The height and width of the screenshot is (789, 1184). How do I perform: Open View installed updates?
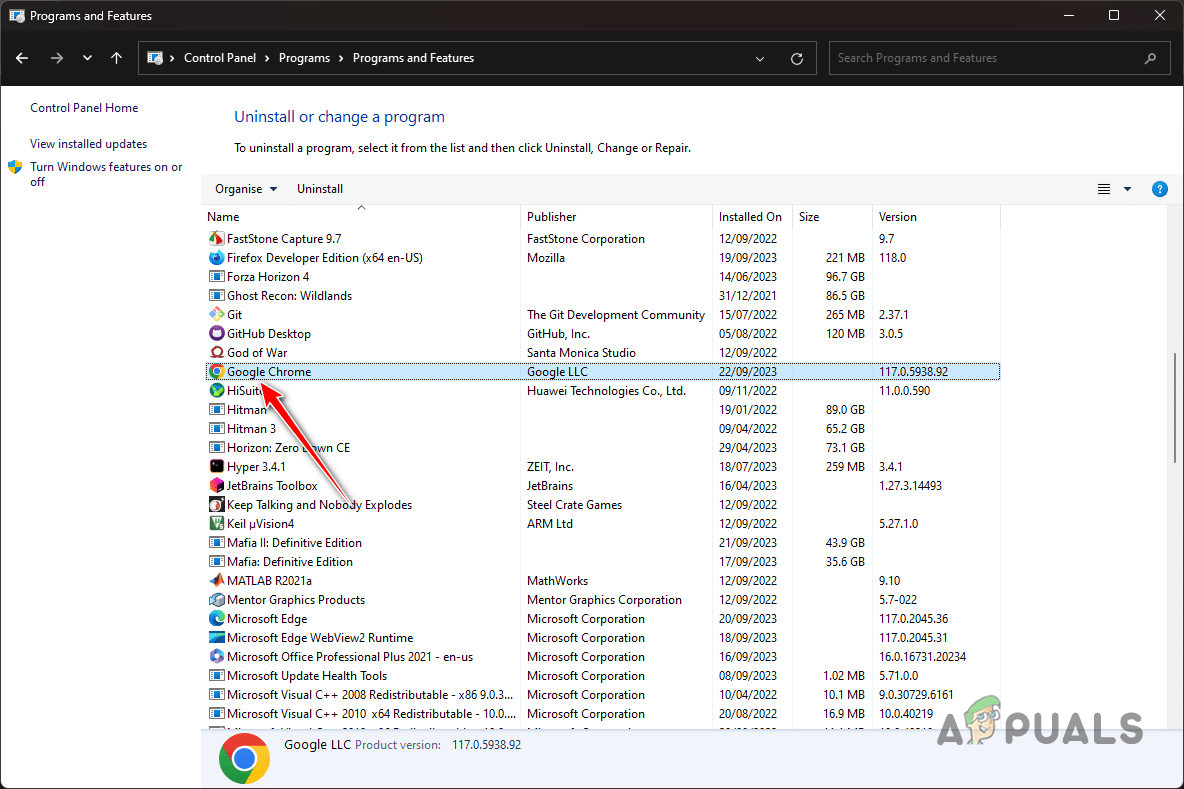[88, 143]
